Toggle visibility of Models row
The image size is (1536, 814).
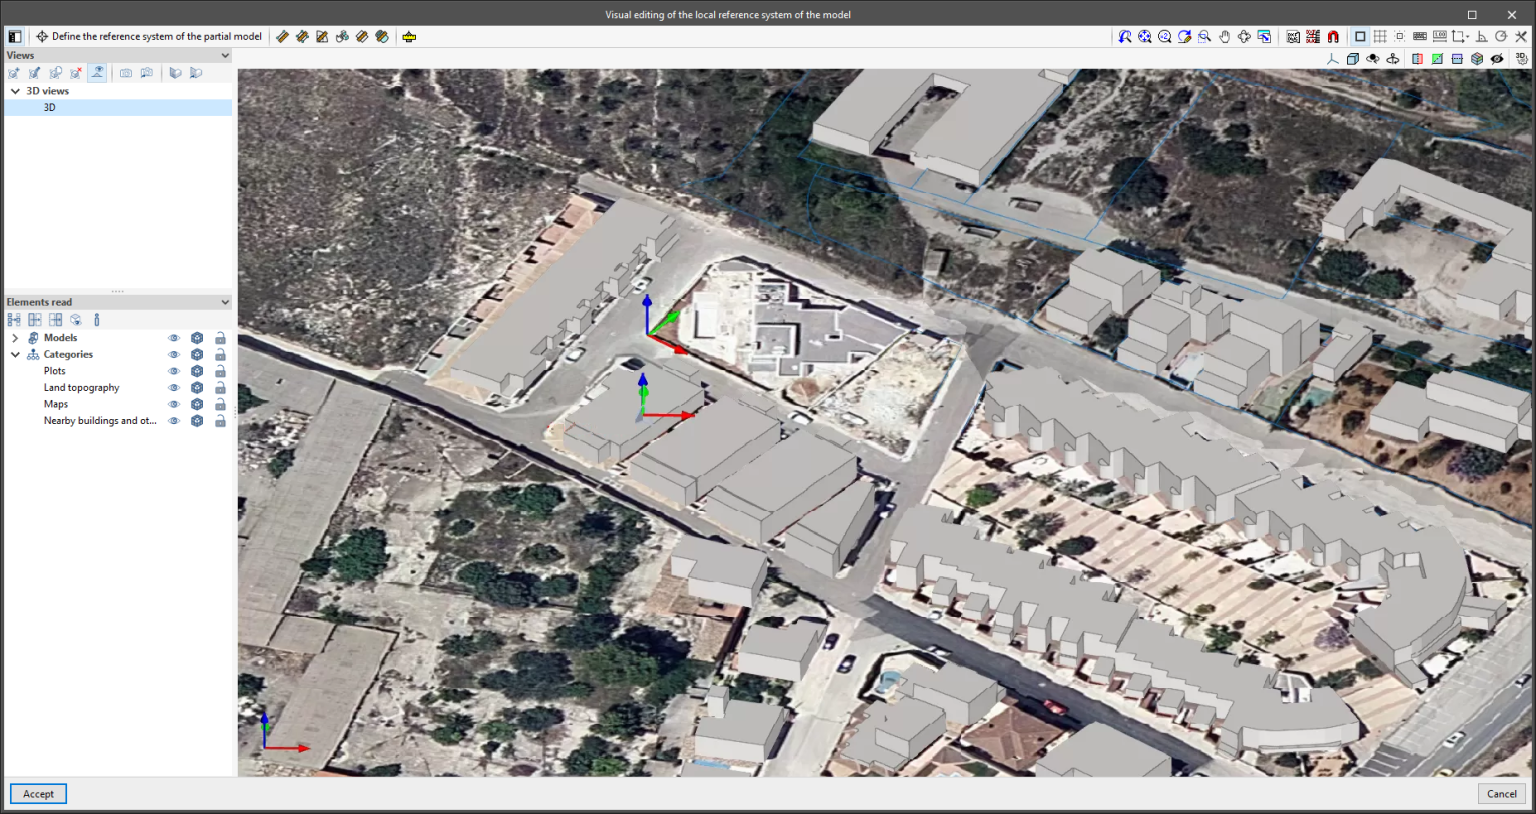174,338
